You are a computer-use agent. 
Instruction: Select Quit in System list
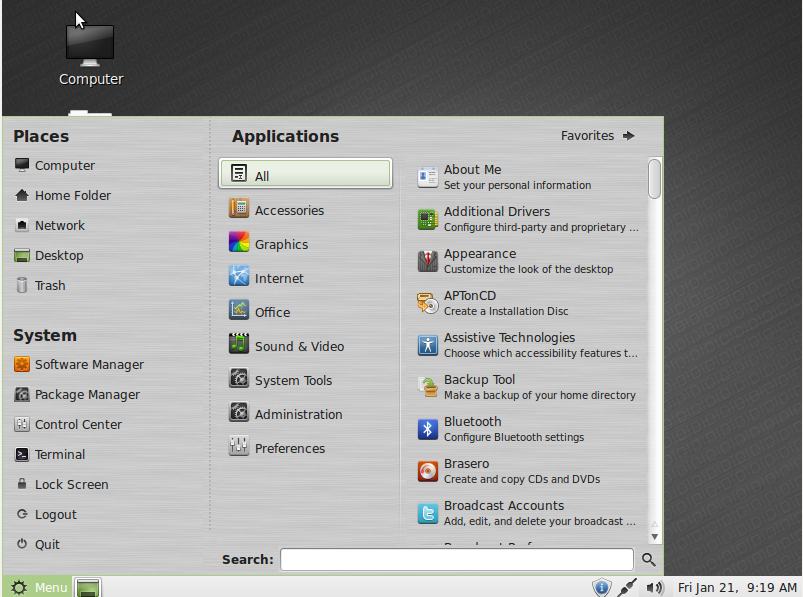point(37,544)
